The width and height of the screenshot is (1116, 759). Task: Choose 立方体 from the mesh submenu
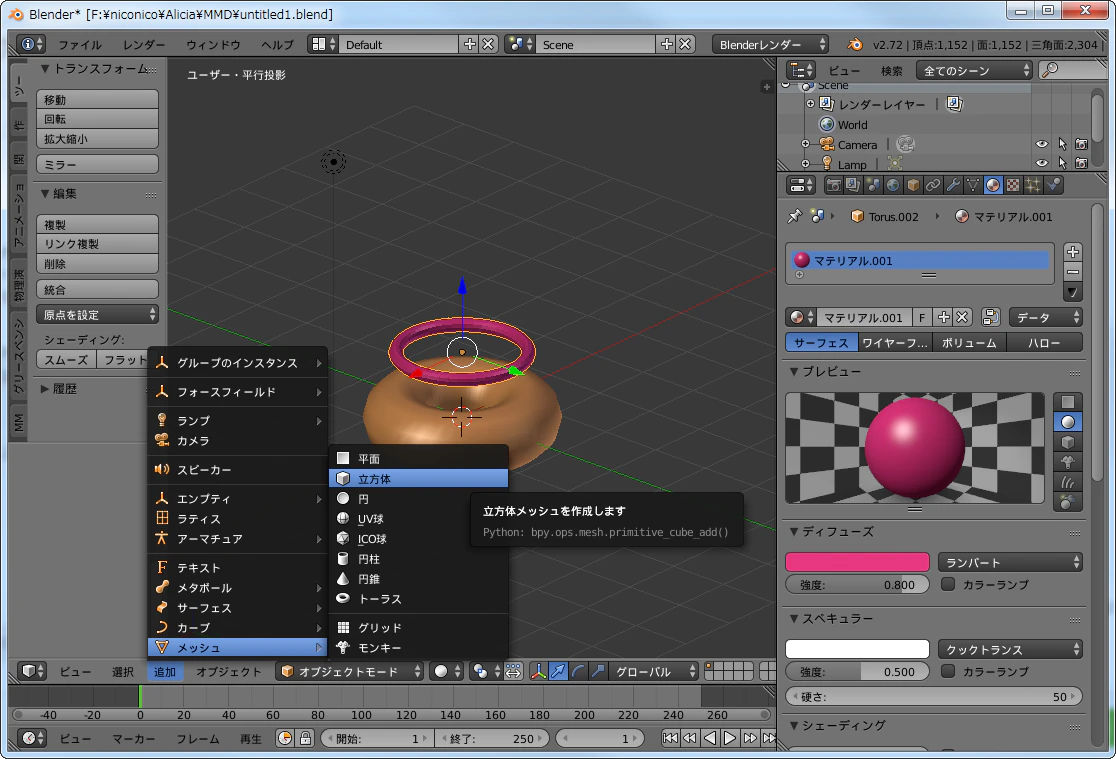click(x=418, y=478)
